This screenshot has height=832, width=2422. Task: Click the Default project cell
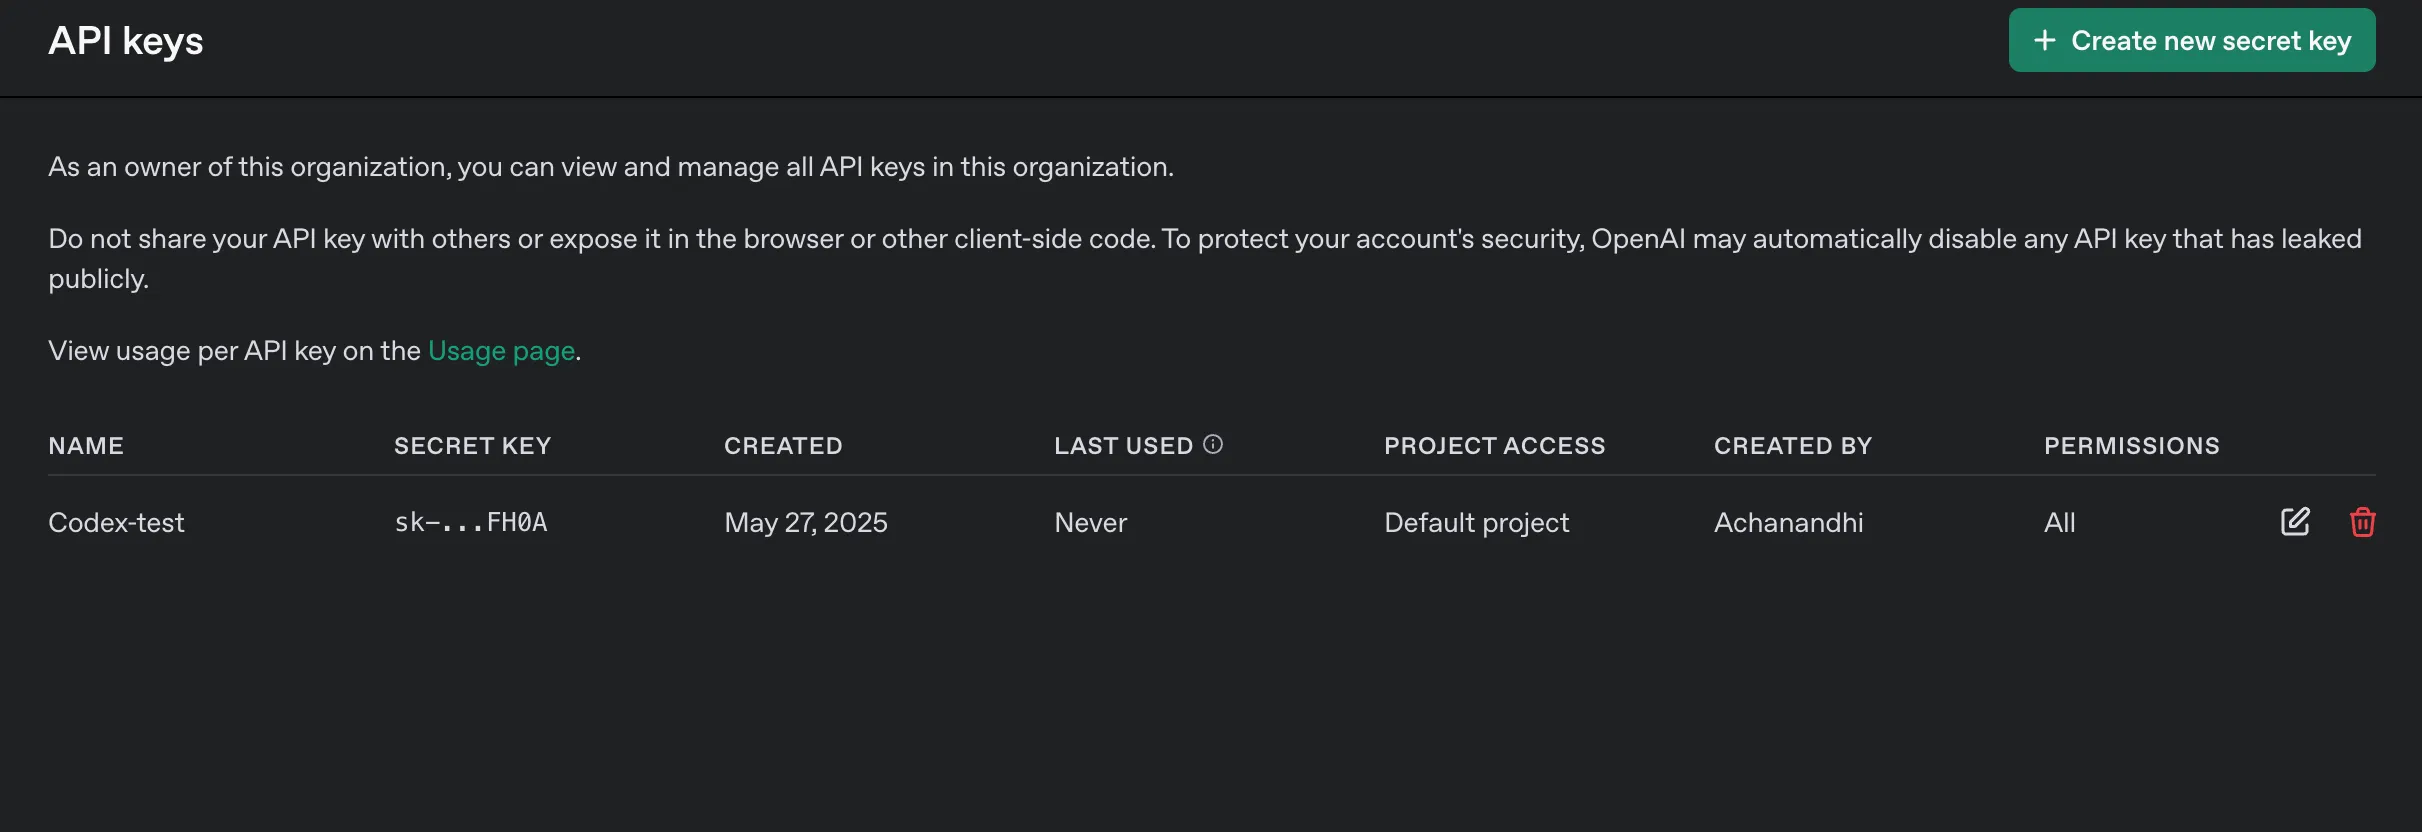(x=1477, y=523)
